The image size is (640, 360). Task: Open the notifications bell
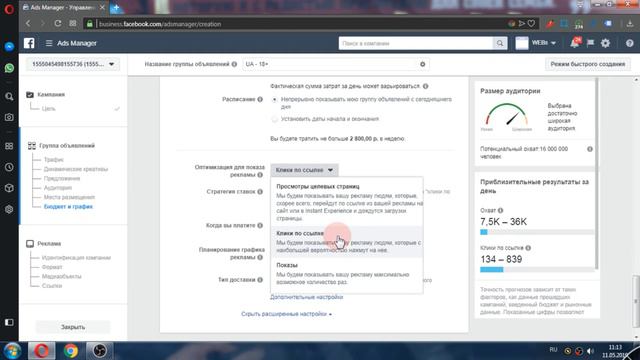pyautogui.click(x=575, y=43)
